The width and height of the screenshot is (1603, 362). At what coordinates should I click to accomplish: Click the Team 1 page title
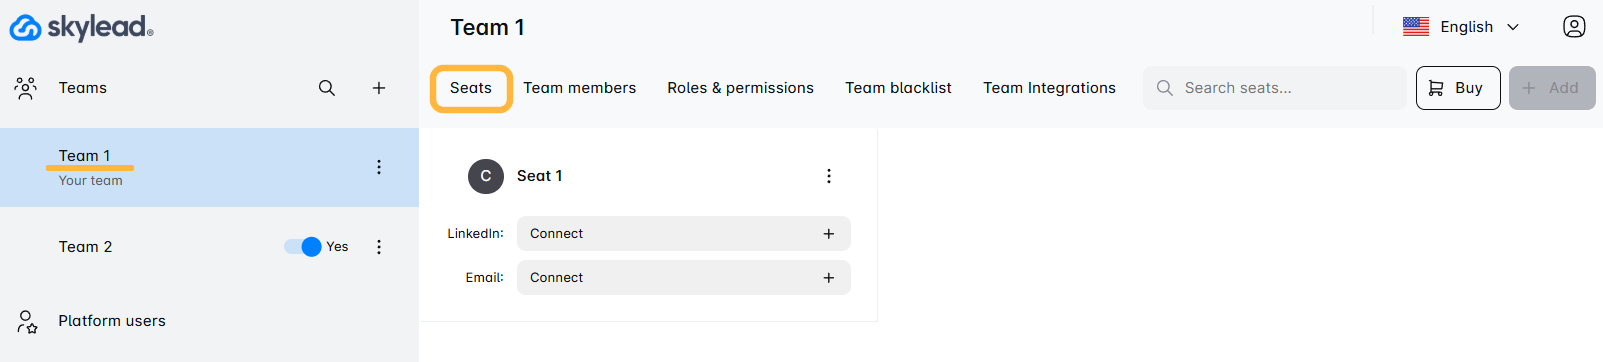[x=487, y=27]
